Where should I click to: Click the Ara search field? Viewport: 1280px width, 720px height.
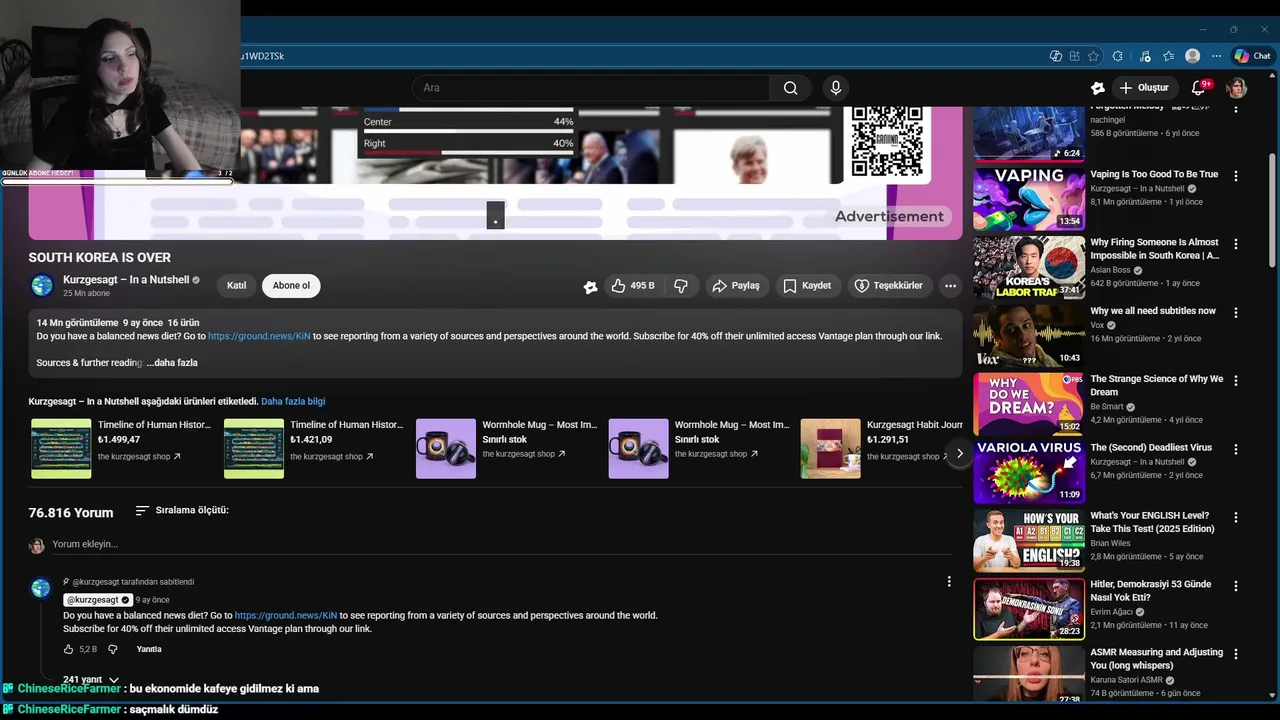click(590, 88)
